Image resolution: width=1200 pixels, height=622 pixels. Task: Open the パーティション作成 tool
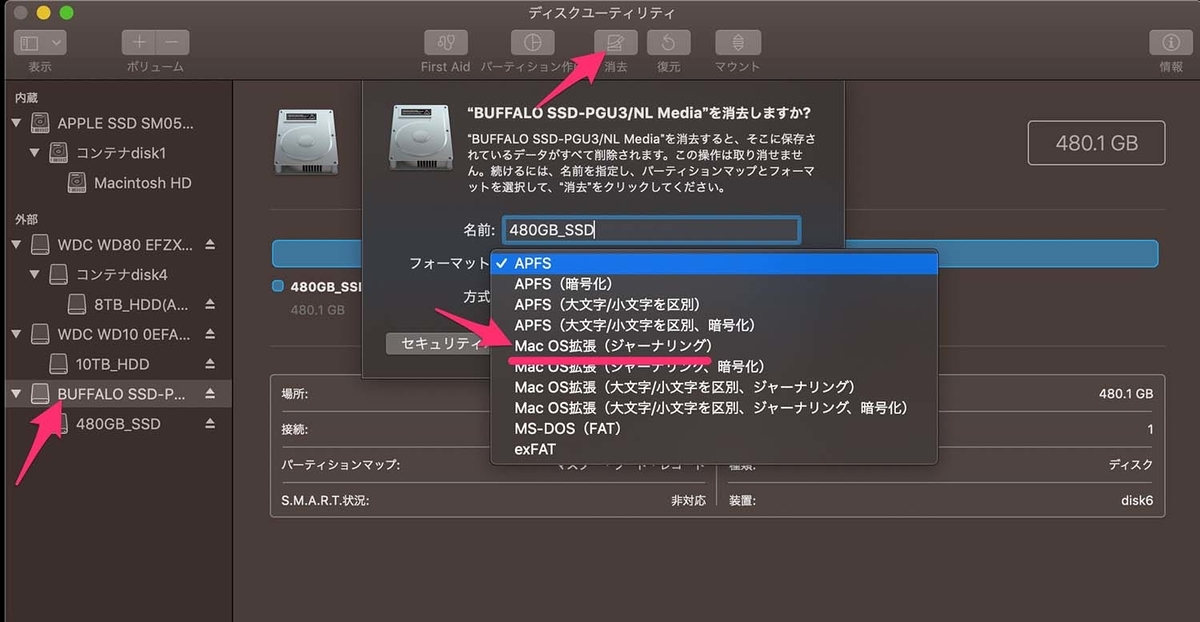pyautogui.click(x=532, y=42)
